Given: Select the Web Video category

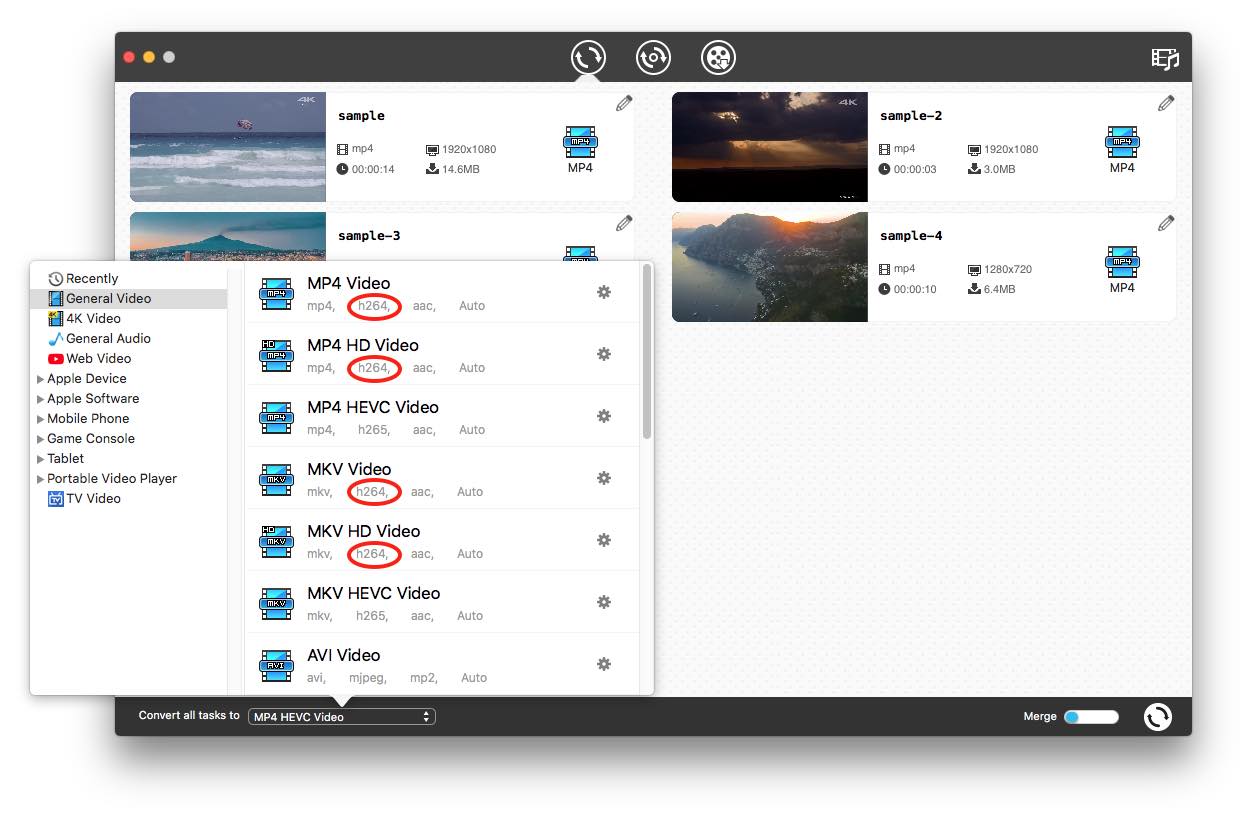Looking at the screenshot, I should 95,358.
